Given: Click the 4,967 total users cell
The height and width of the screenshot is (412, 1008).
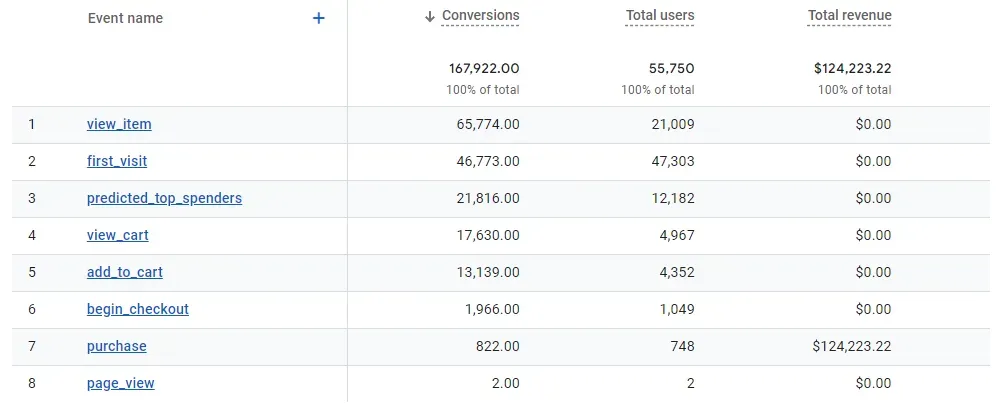Looking at the screenshot, I should [x=676, y=235].
